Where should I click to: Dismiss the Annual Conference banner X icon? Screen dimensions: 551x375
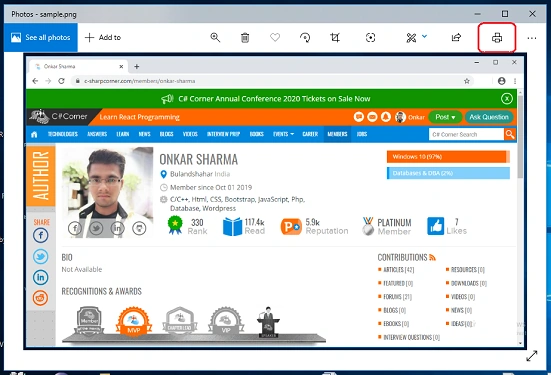[x=506, y=99]
